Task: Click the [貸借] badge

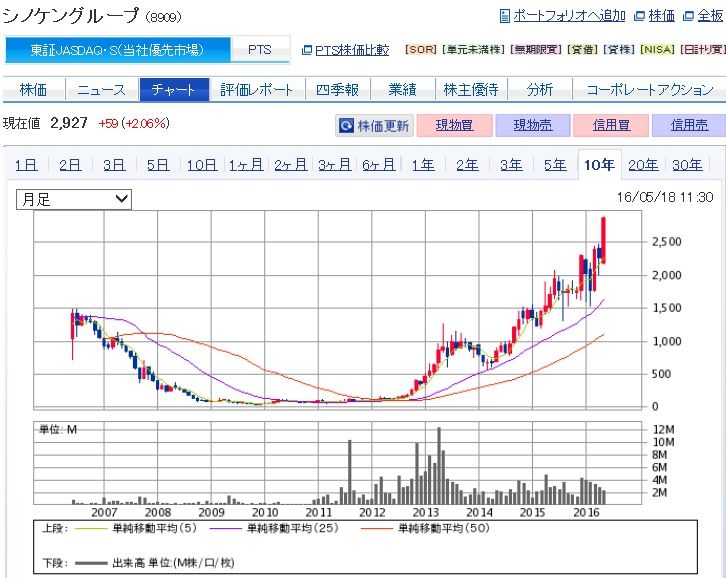Action: (x=583, y=50)
